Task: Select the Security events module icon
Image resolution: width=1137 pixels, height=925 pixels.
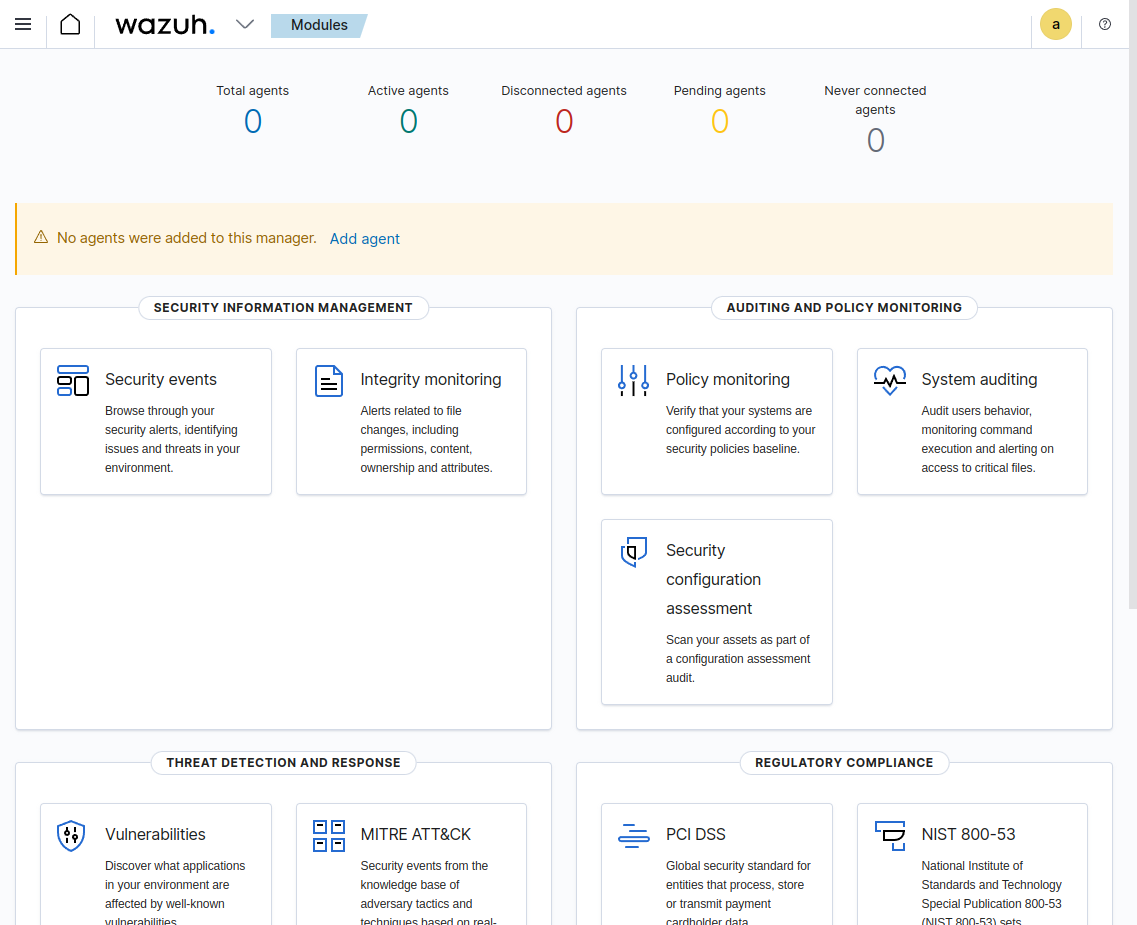Action: [x=72, y=380]
